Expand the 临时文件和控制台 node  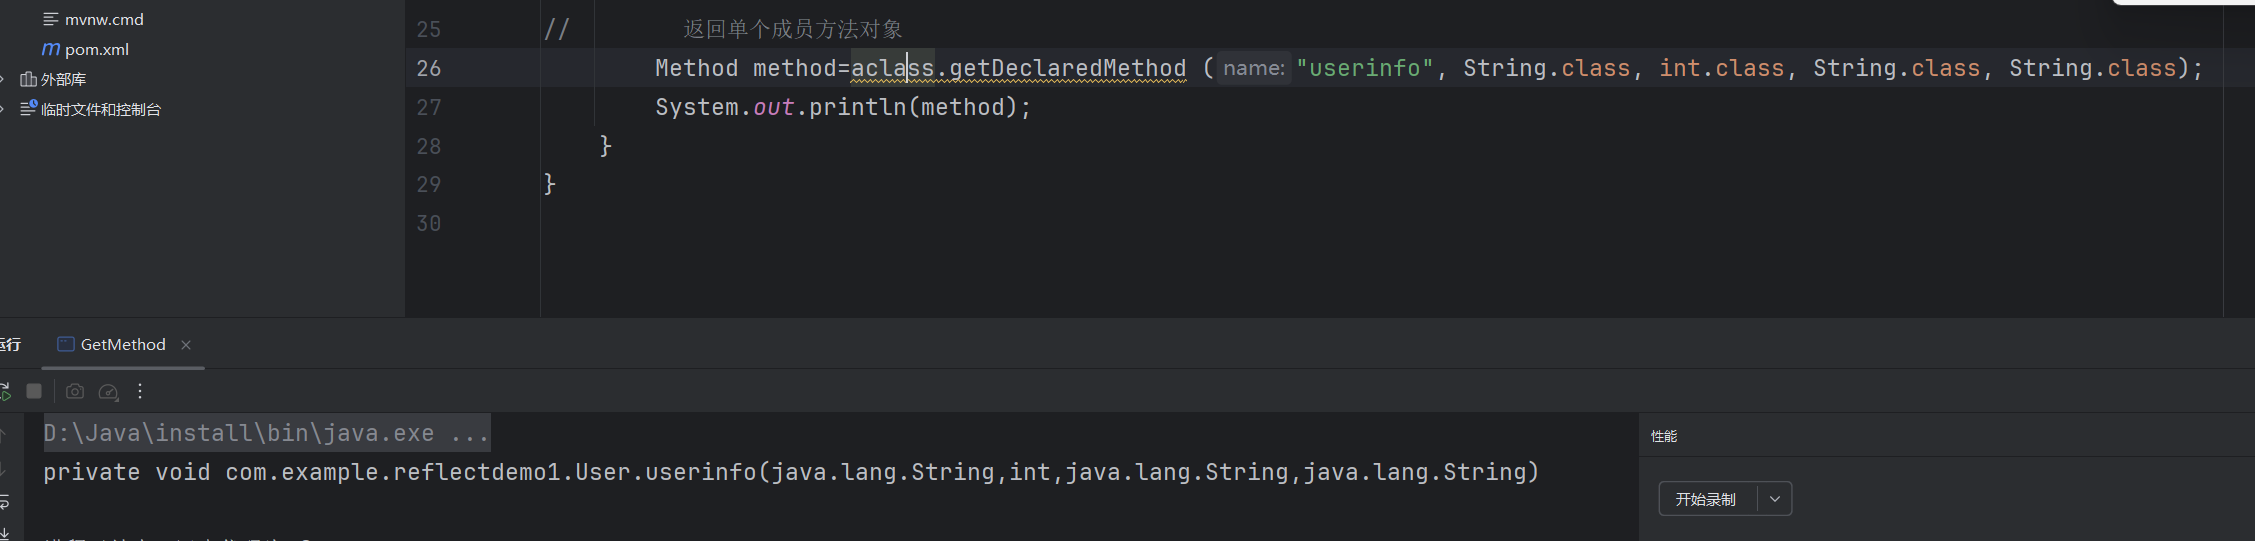point(4,109)
